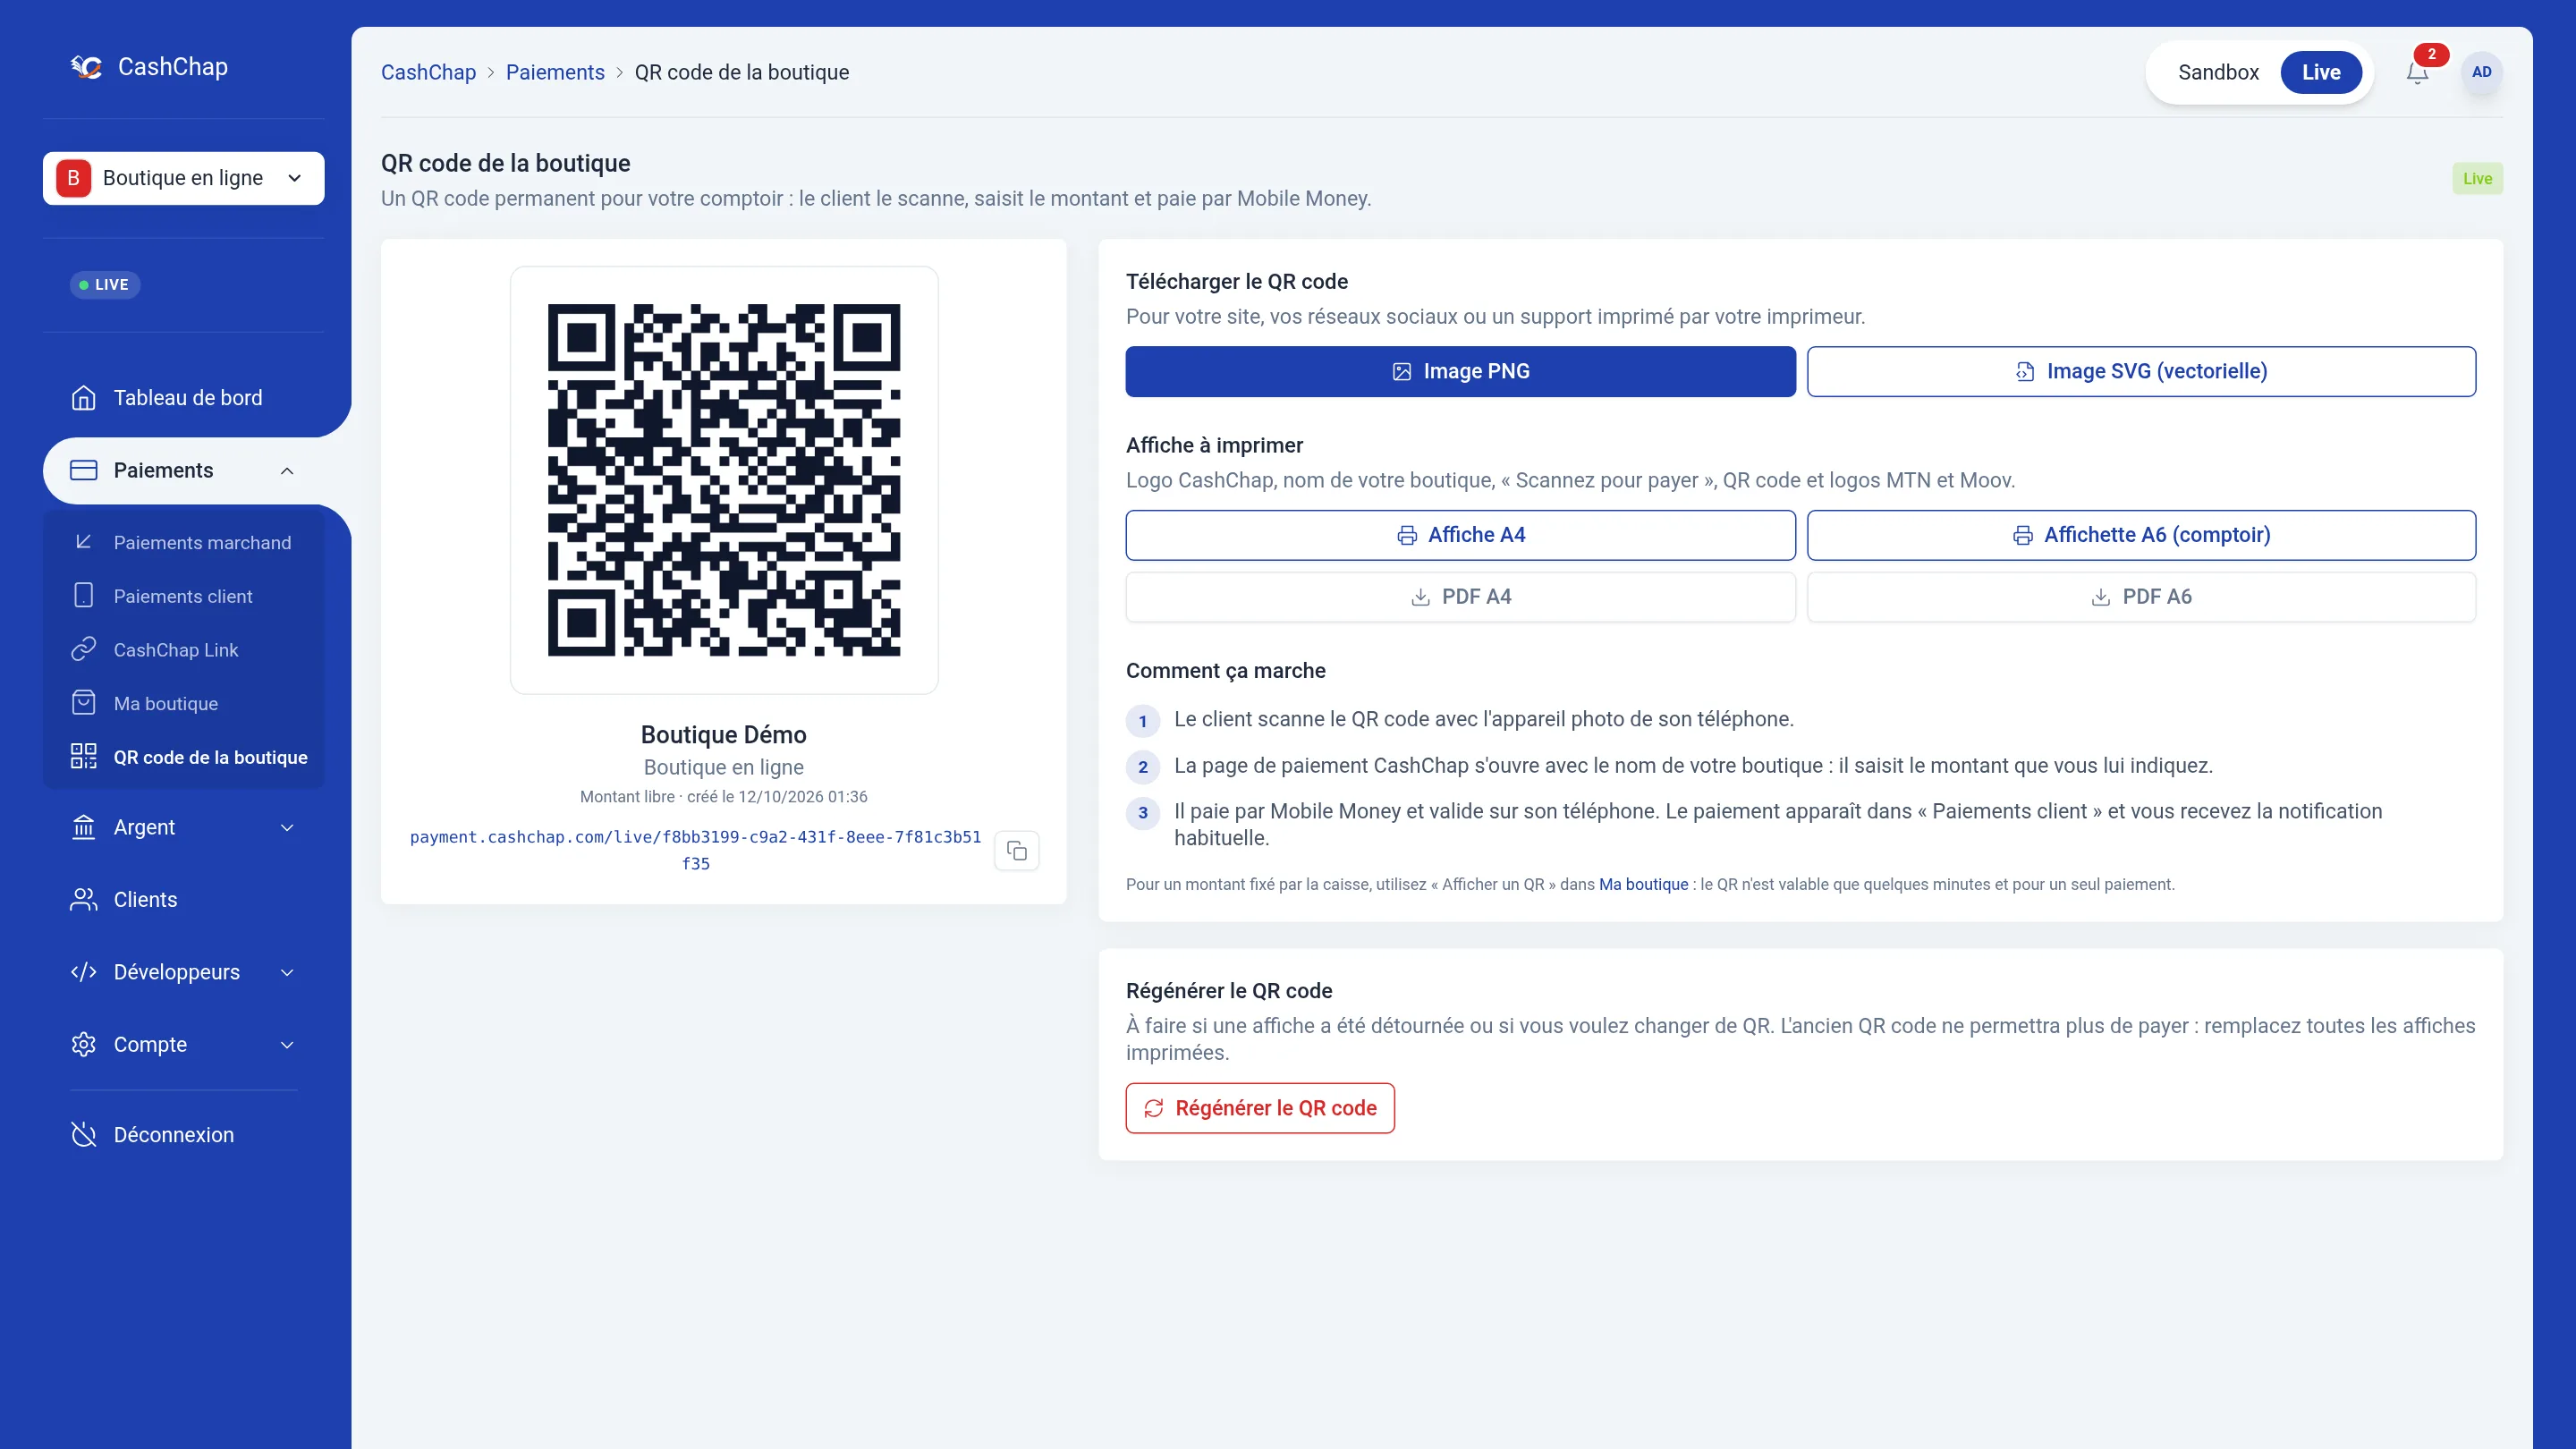
Task: Click the Déconnexion power icon
Action: [84, 1135]
